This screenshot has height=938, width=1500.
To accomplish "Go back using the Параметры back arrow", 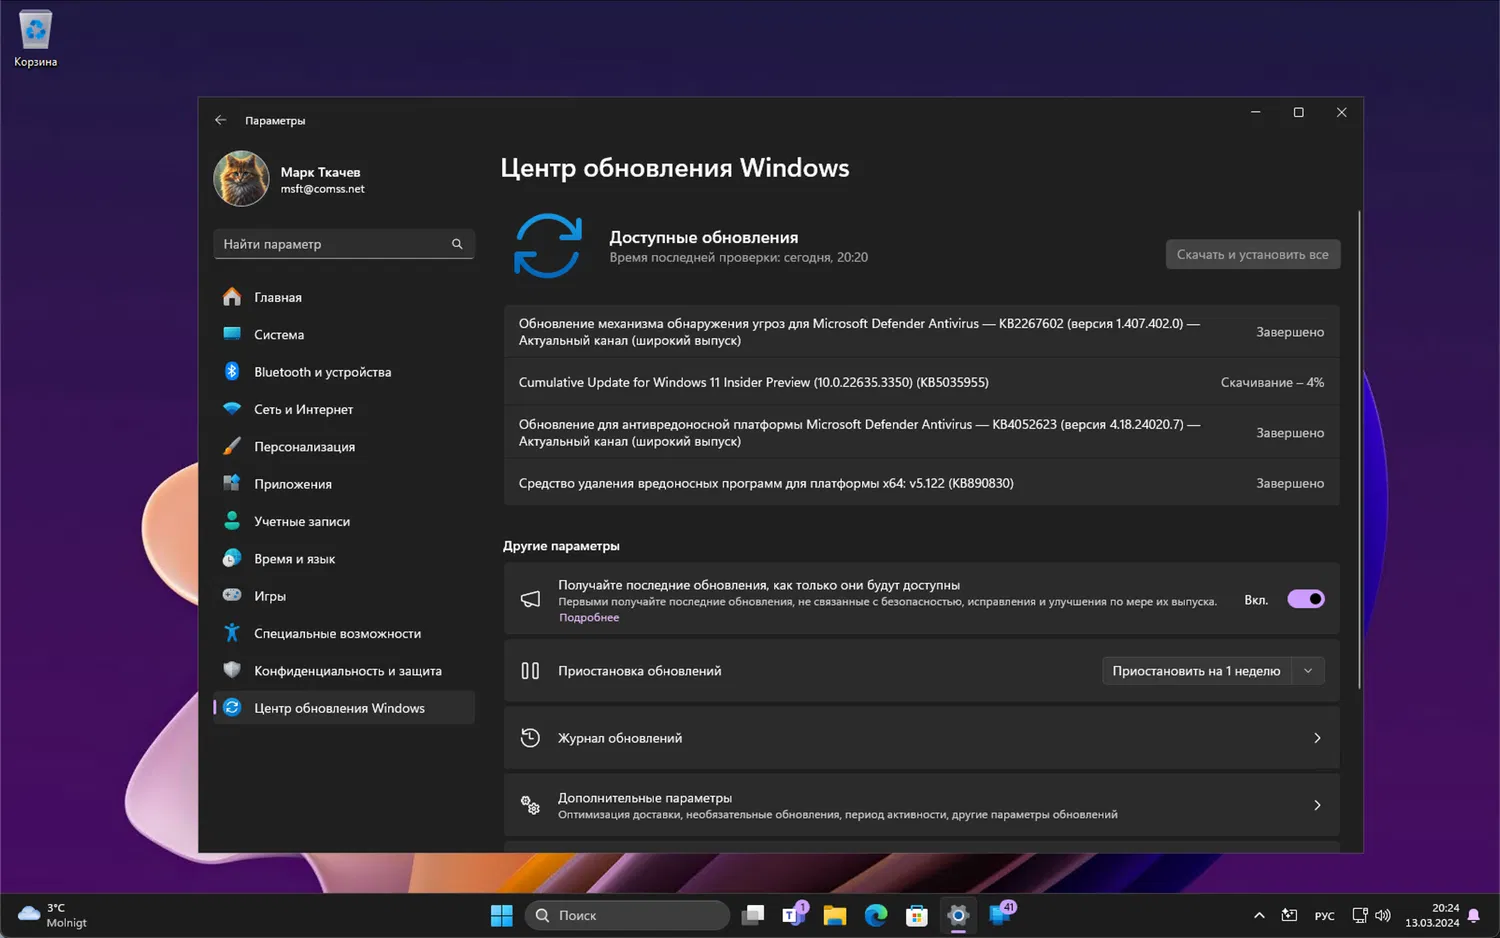I will click(221, 120).
